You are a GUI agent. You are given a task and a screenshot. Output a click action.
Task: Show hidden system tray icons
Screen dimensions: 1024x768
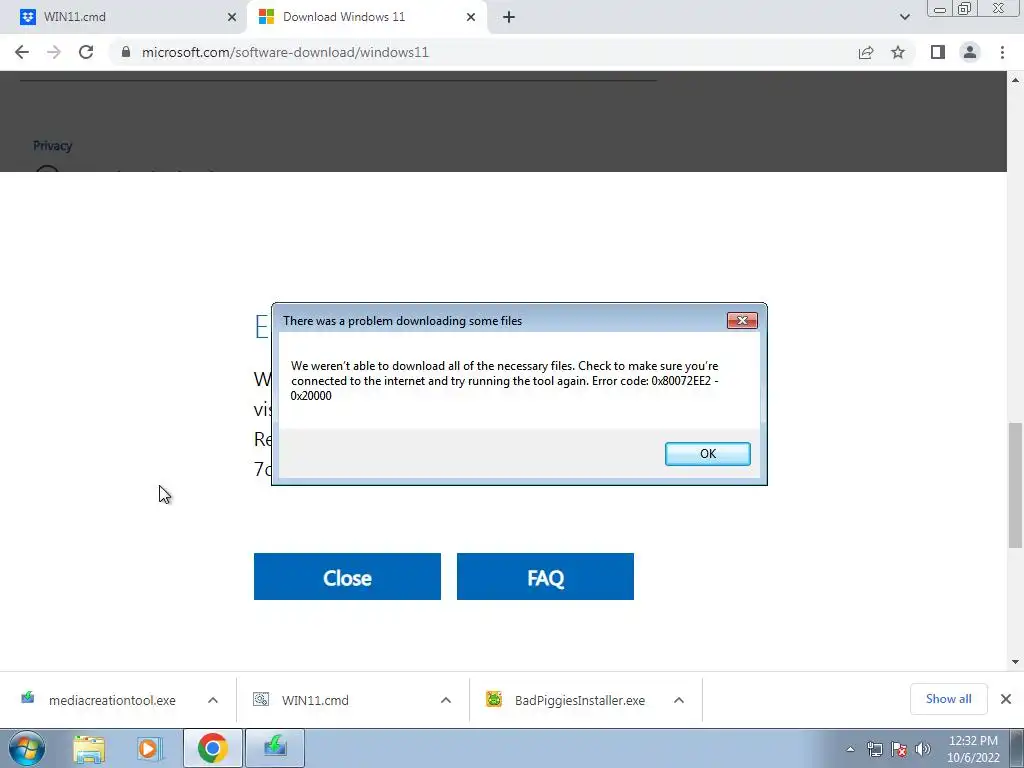[850, 750]
